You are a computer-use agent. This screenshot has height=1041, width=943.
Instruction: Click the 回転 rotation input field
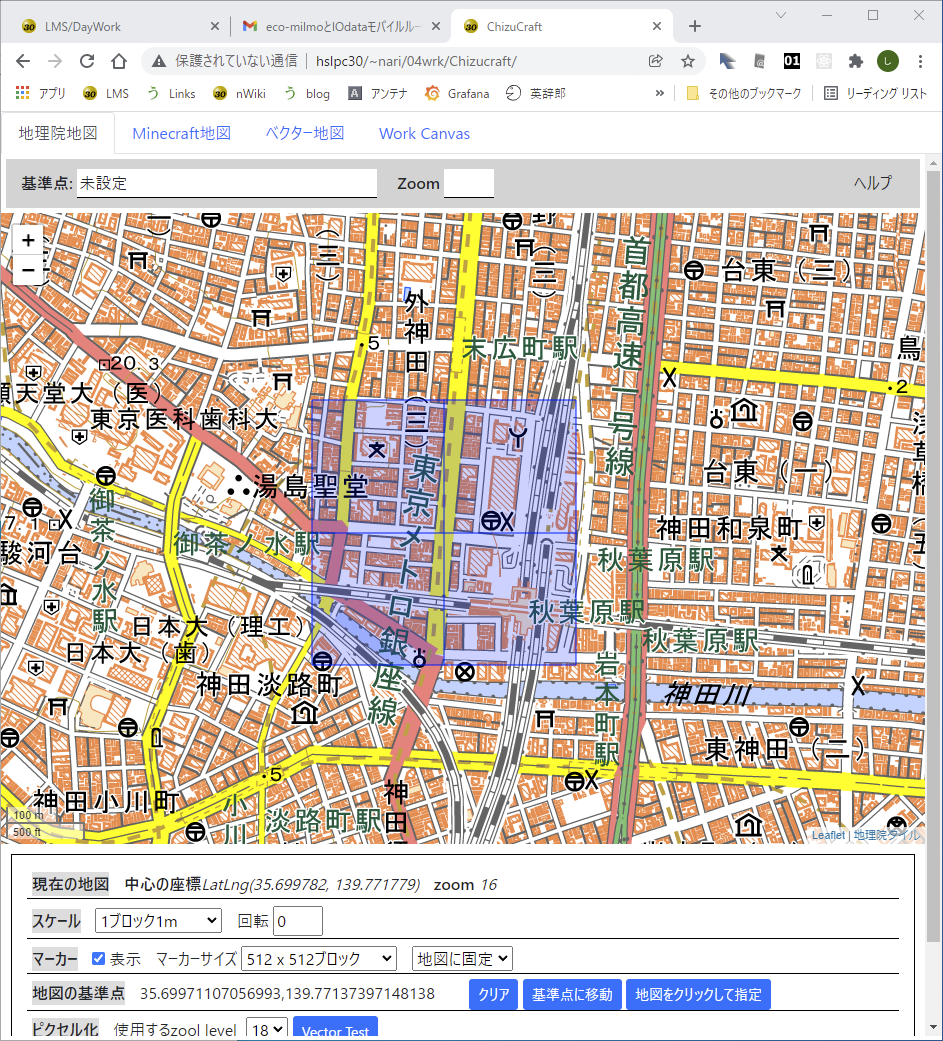297,921
